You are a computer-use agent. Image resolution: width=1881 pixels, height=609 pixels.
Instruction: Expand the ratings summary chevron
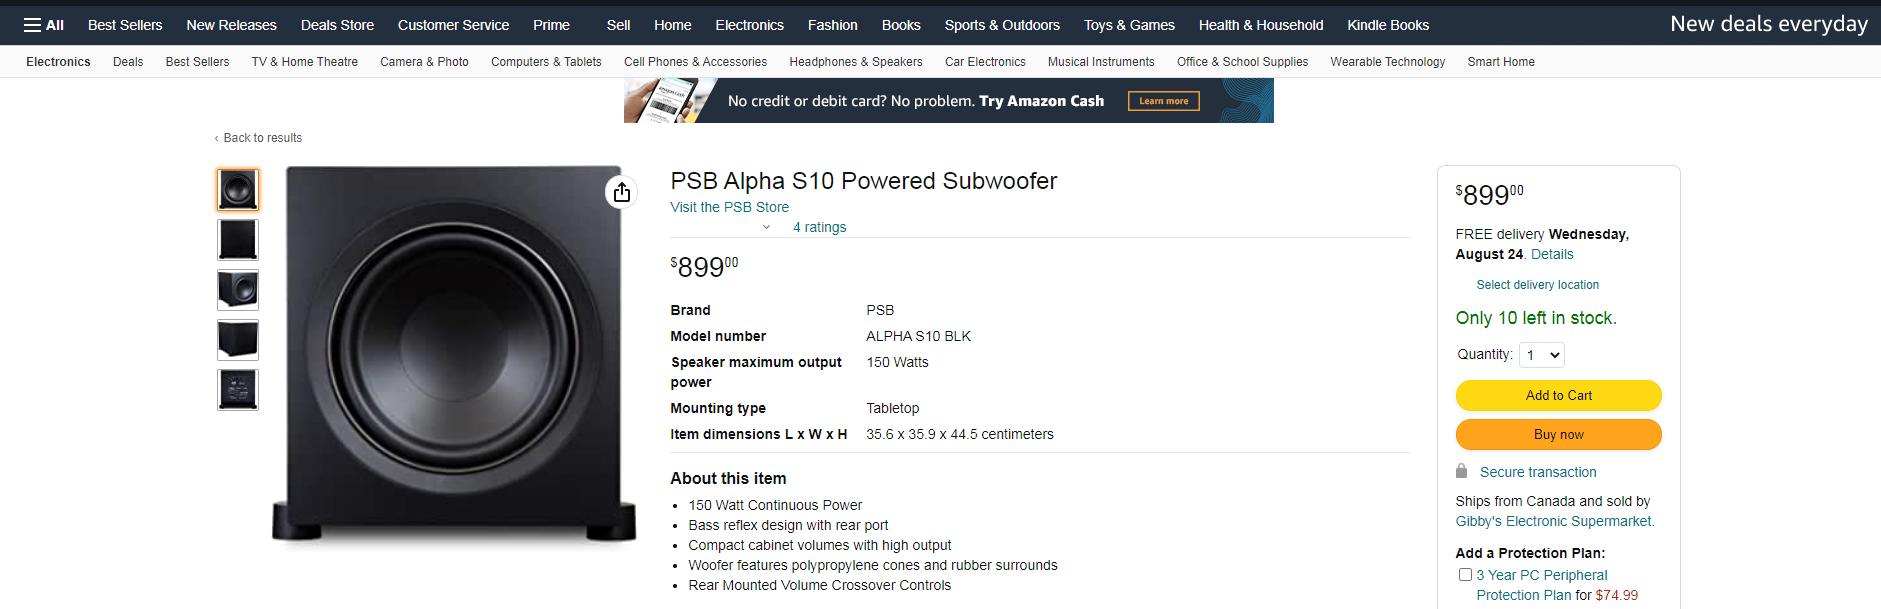point(767,228)
